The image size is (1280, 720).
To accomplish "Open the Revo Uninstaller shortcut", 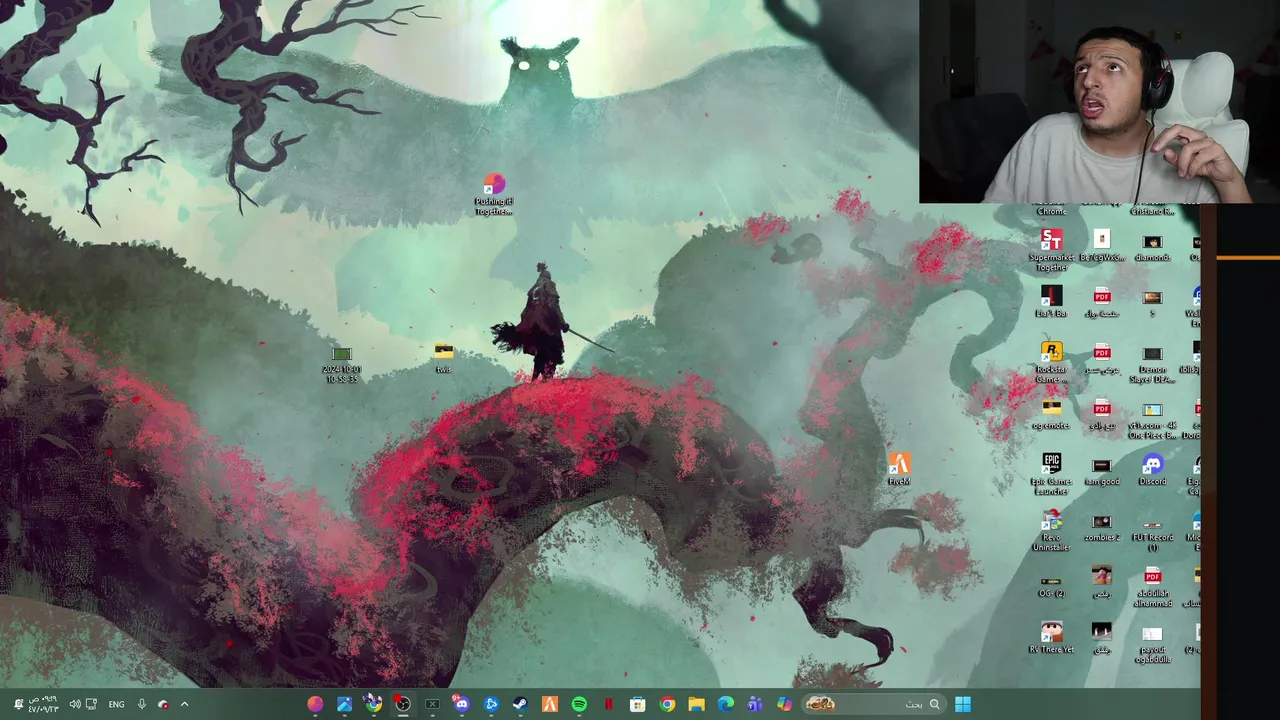I will (x=1051, y=531).
